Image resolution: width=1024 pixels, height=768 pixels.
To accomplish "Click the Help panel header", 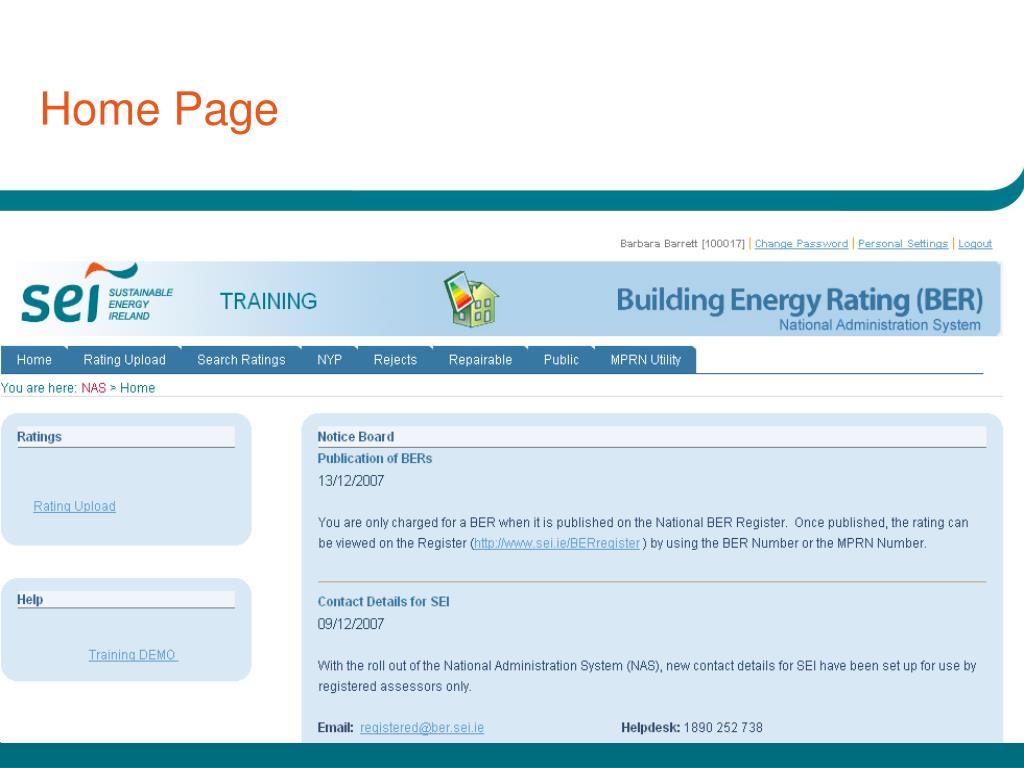I will (x=125, y=600).
